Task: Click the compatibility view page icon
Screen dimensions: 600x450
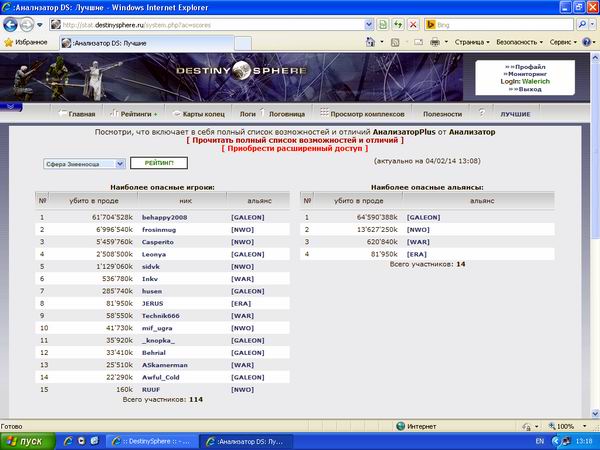Action: (382, 25)
